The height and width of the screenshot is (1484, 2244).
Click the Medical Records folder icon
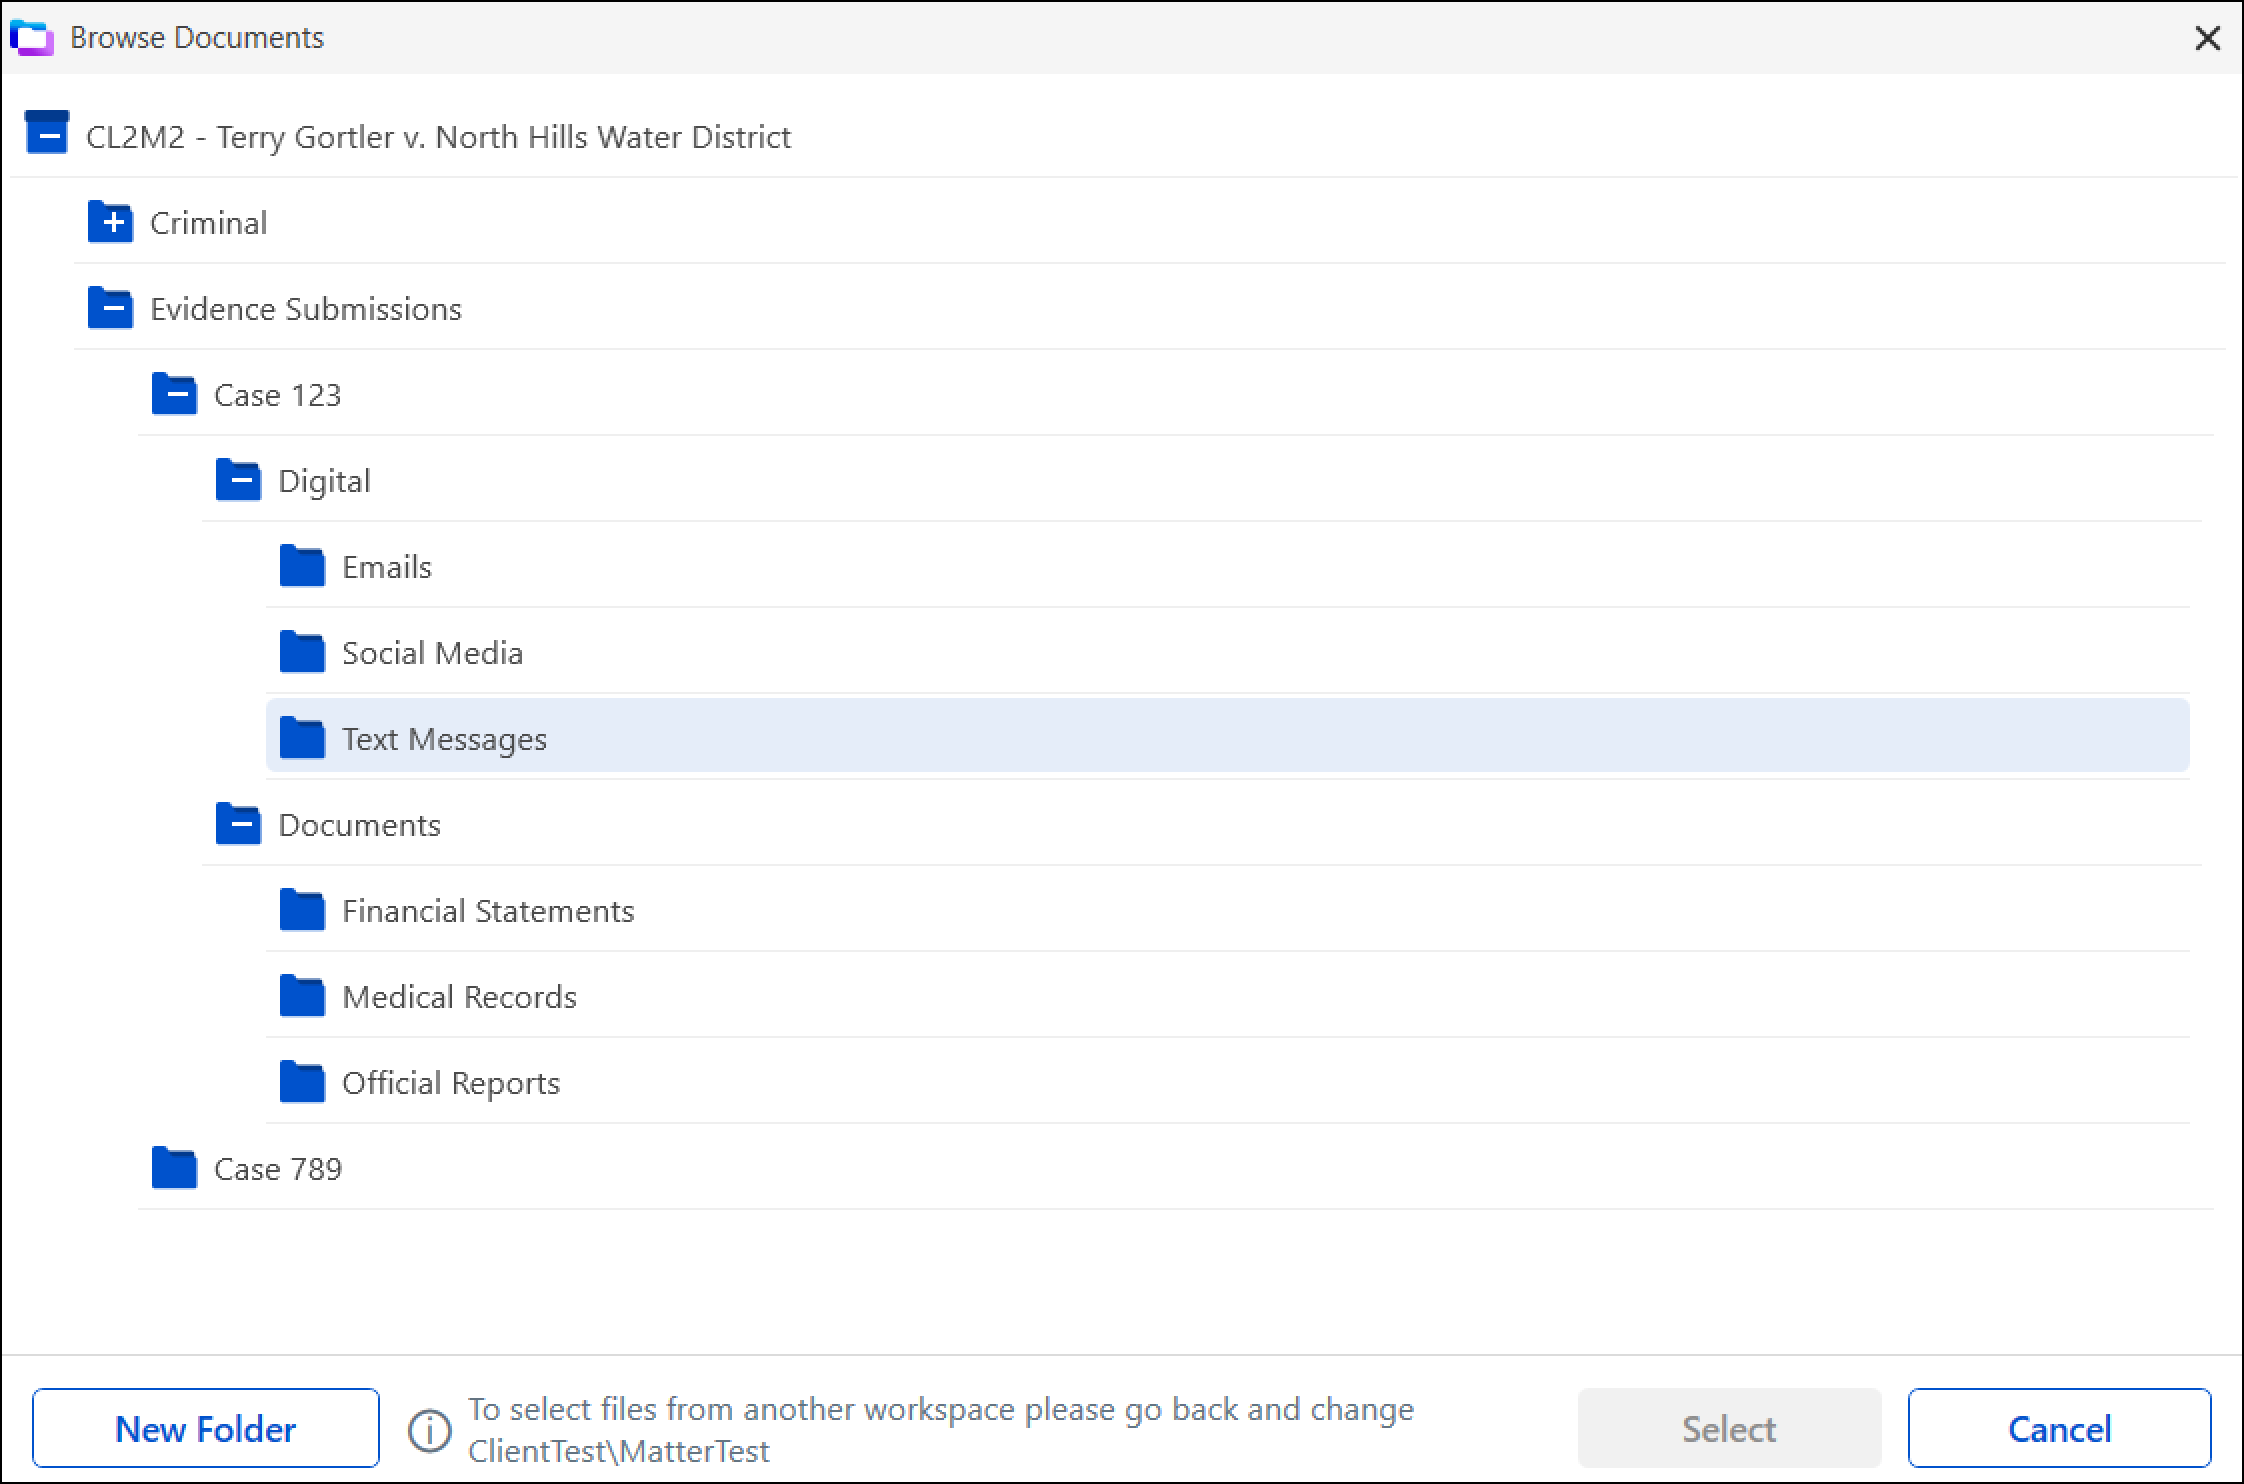tap(302, 995)
